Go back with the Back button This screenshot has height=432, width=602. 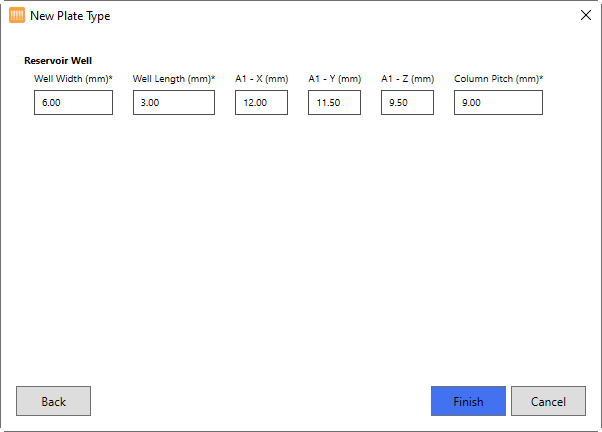point(53,401)
